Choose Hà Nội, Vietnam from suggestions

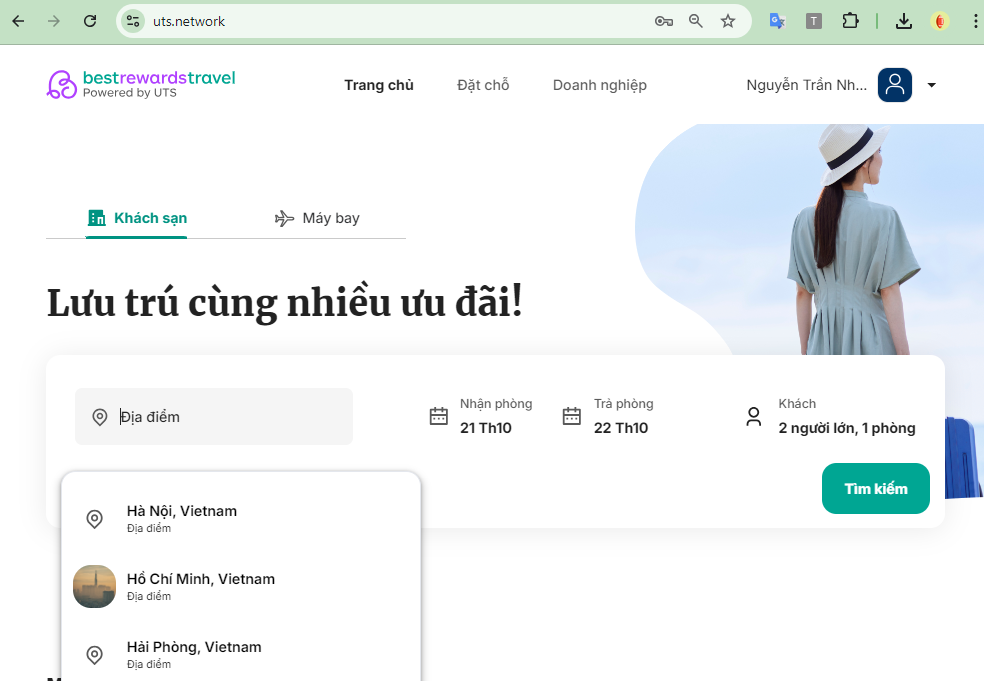[x=241, y=518]
